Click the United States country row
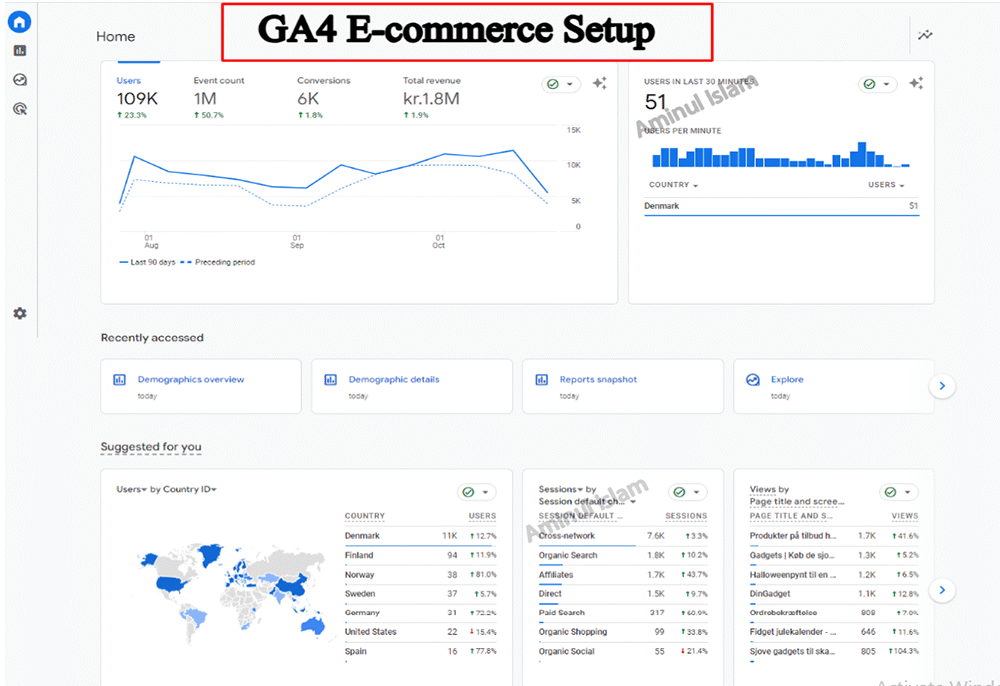The image size is (1000, 686). point(420,632)
